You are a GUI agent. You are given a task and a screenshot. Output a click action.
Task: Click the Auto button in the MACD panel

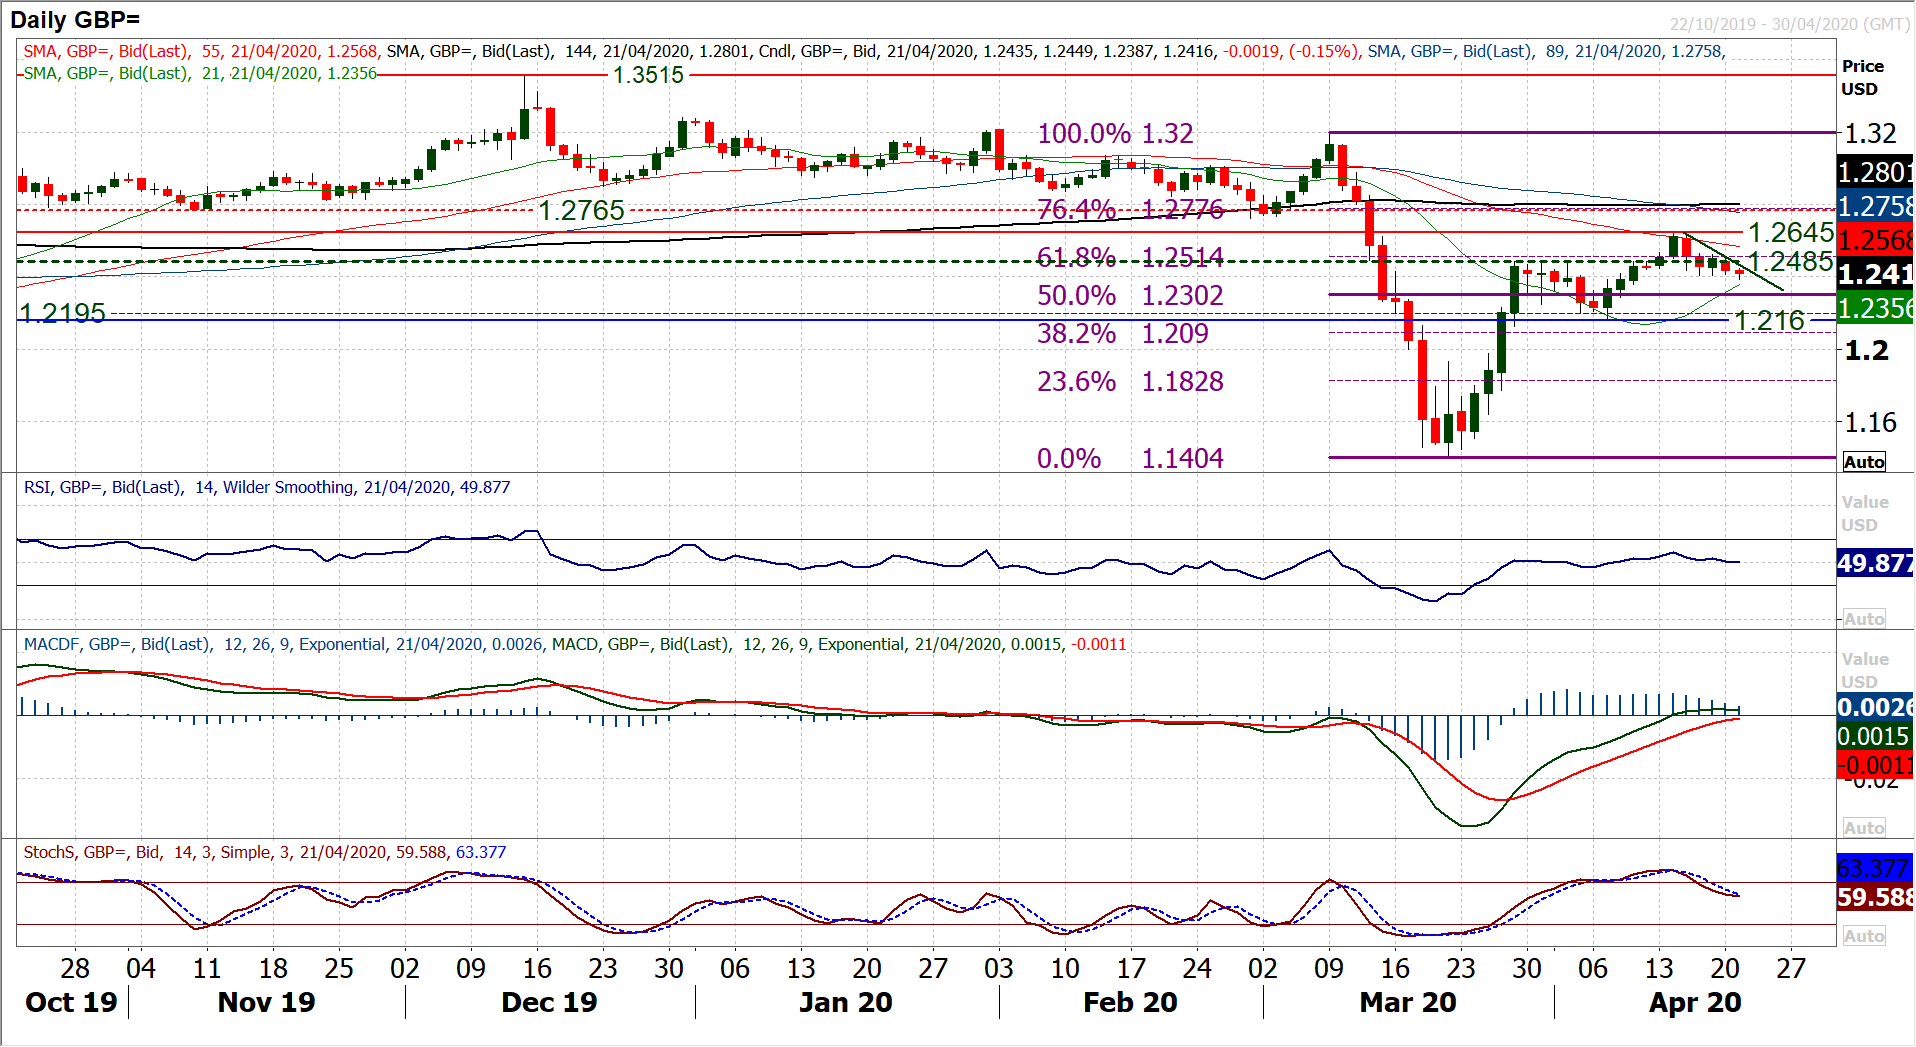tap(1864, 828)
